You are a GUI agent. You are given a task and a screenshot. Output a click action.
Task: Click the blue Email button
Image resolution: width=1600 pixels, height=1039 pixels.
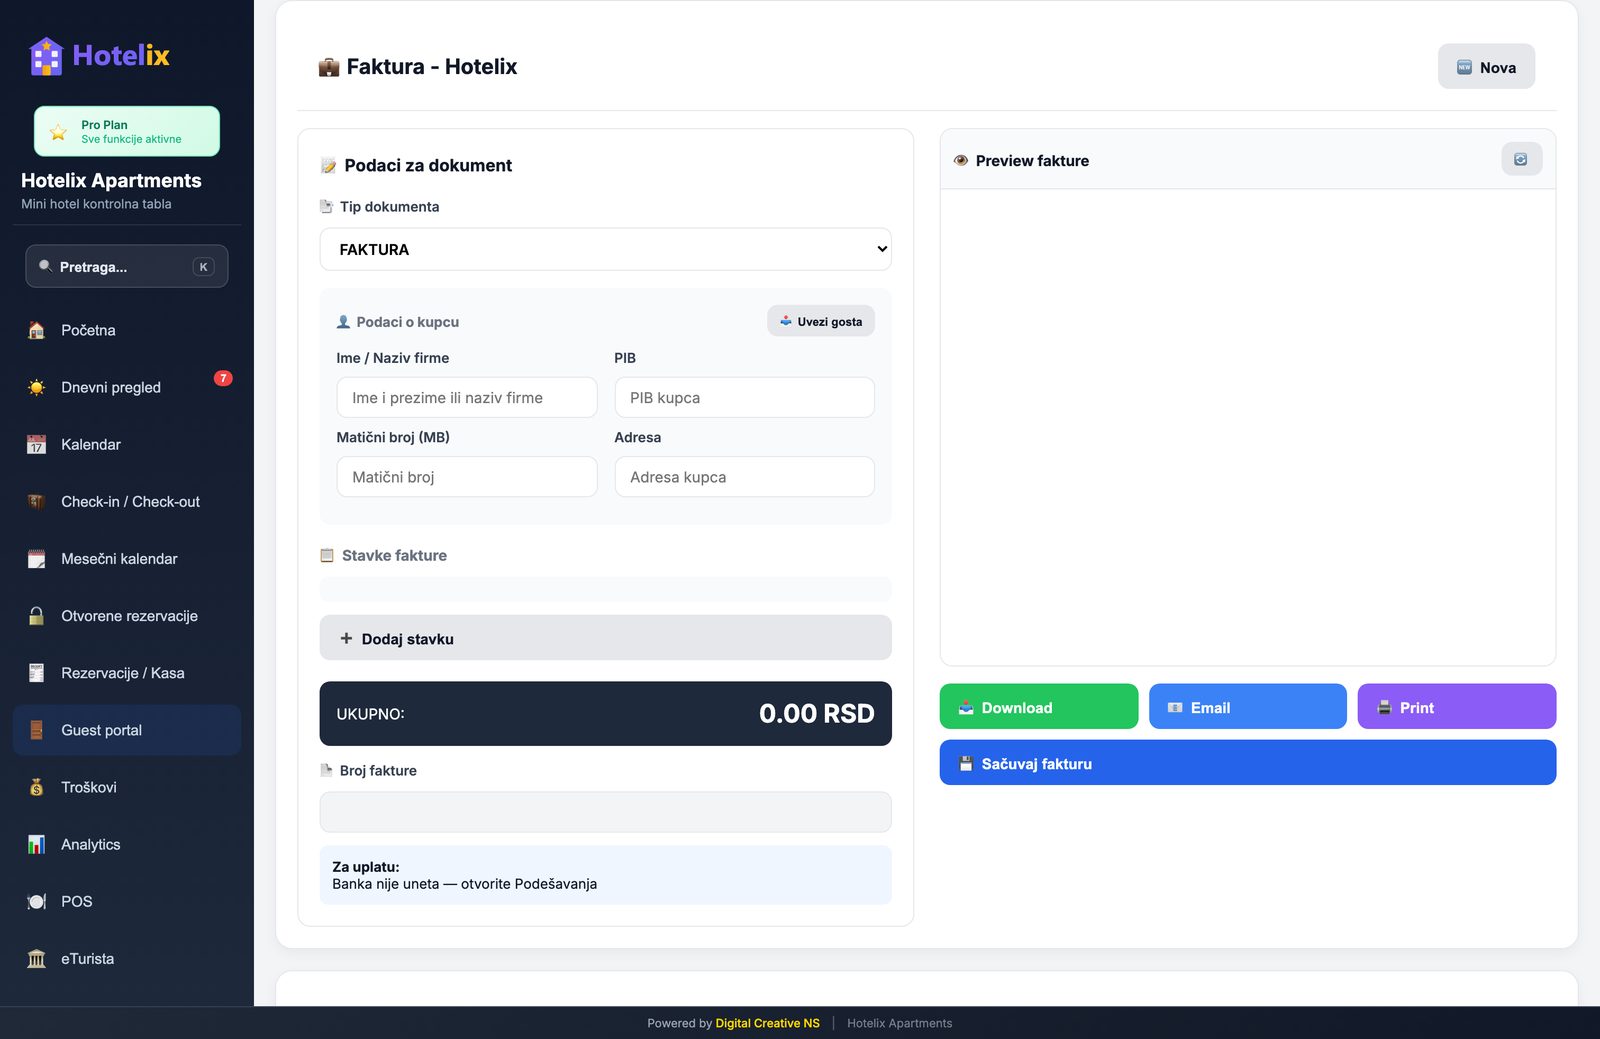click(x=1248, y=707)
